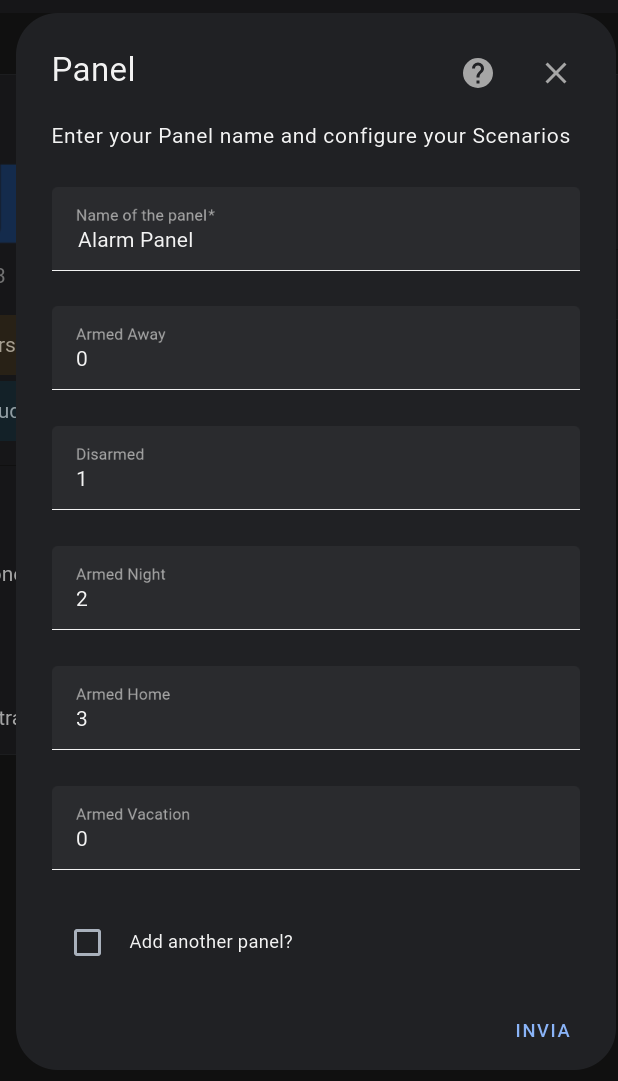The image size is (618, 1081).
Task: Click the brown 'rs' badge at left edge
Action: point(7,346)
